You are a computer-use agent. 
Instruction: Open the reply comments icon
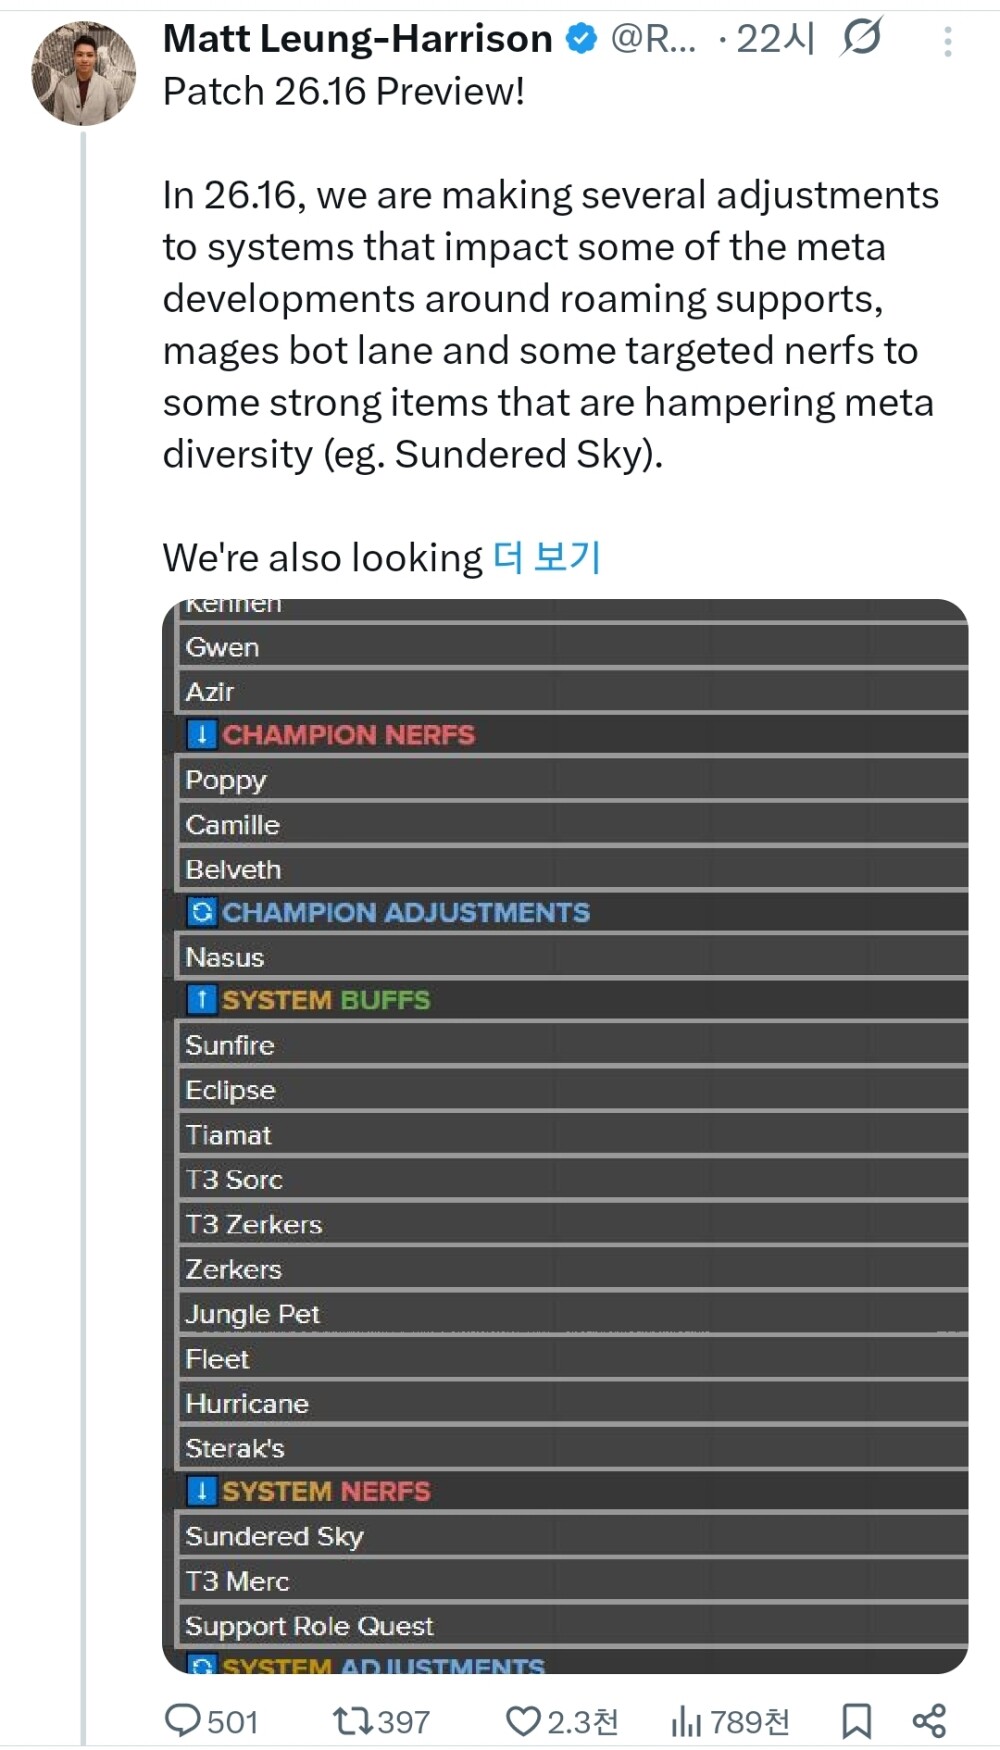click(x=183, y=1720)
